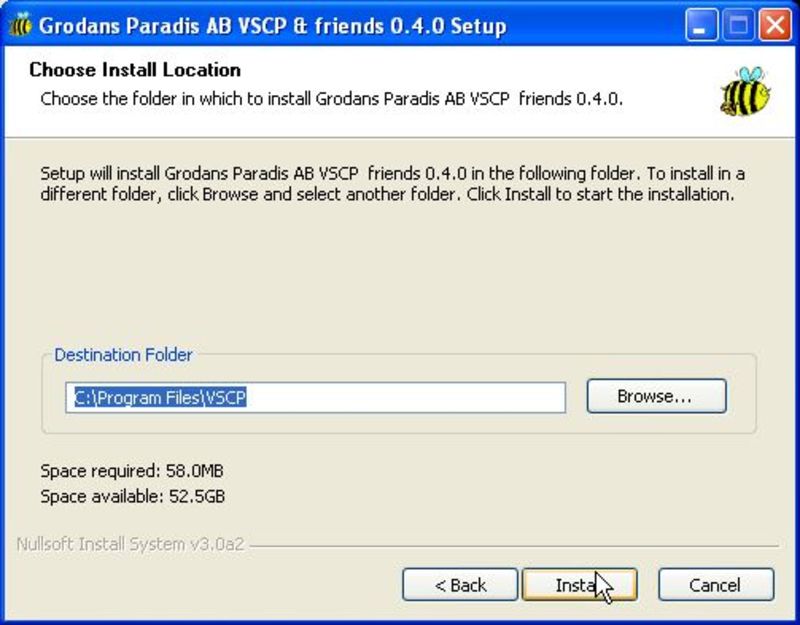This screenshot has width=800, height=625.
Task: Click the Nullsoft Install System v3.0a2 text
Action: pos(130,545)
